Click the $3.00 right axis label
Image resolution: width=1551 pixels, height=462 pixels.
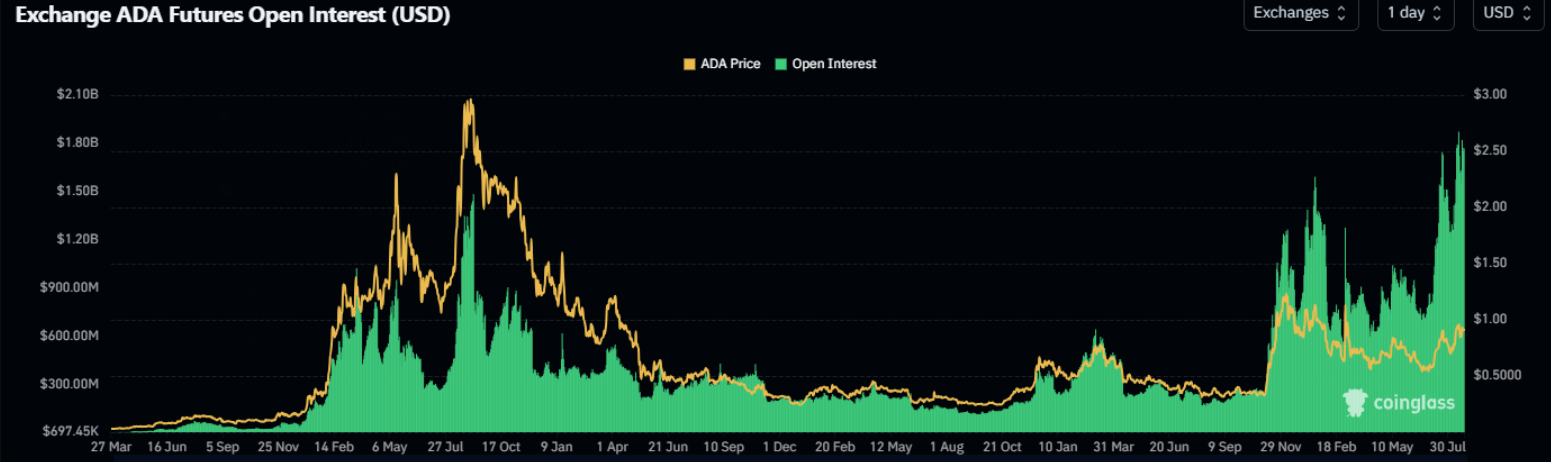click(x=1490, y=94)
